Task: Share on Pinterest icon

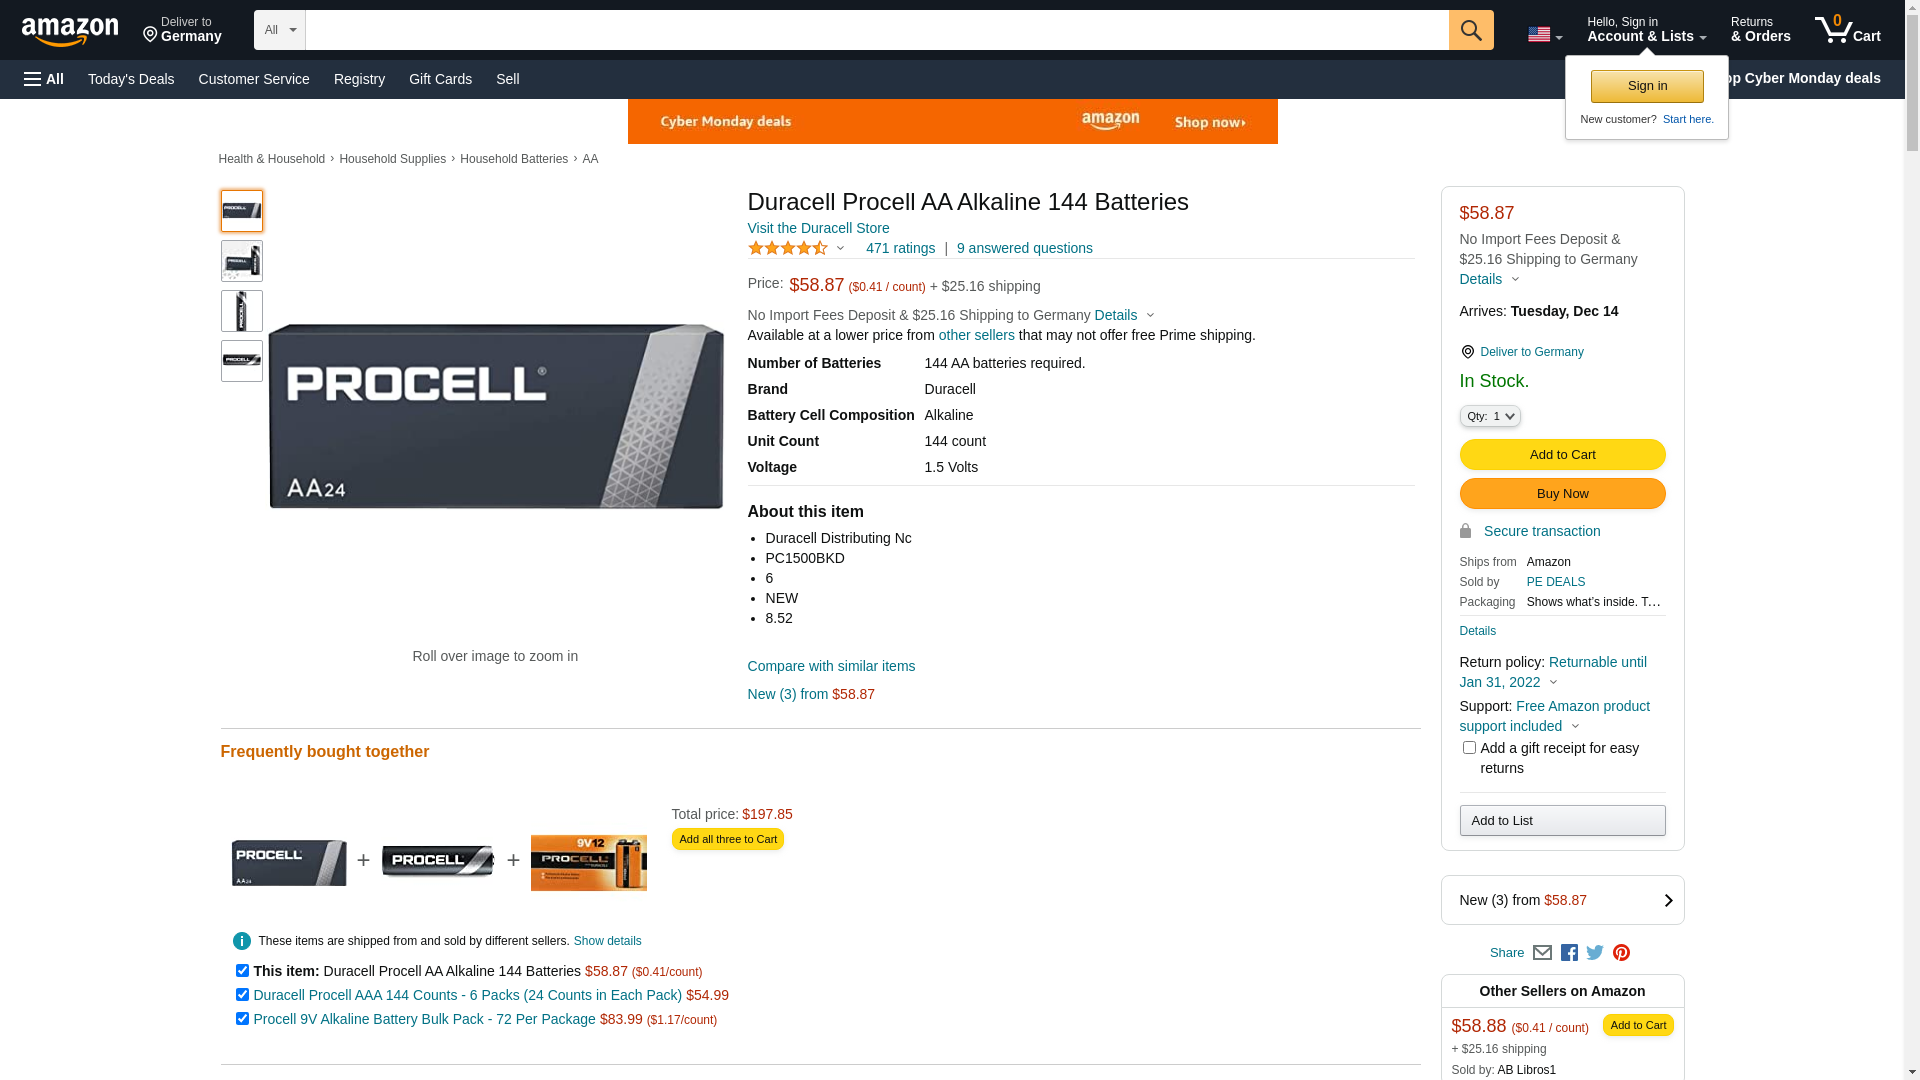Action: coord(1621,953)
